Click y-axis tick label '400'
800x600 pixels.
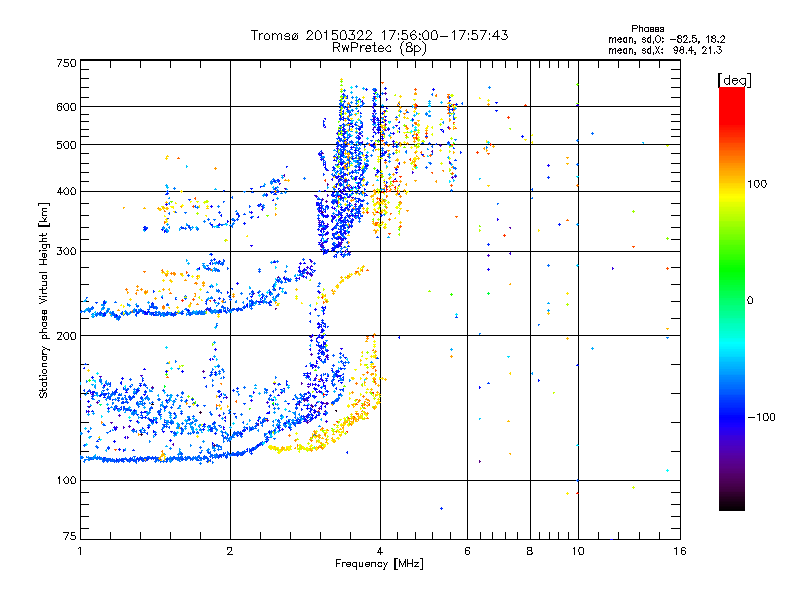(67, 192)
